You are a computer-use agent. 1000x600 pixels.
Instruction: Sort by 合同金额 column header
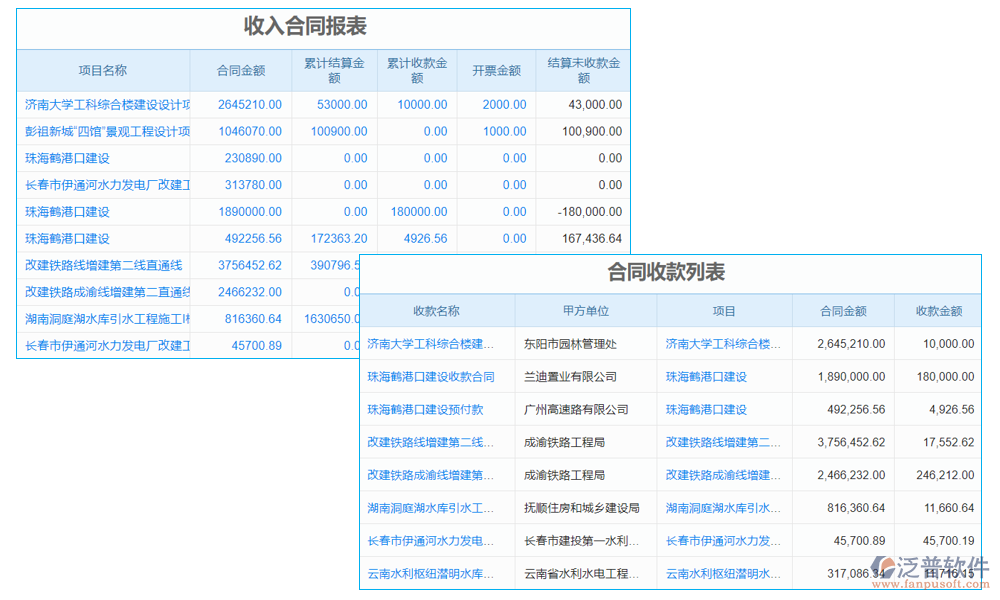pyautogui.click(x=246, y=70)
